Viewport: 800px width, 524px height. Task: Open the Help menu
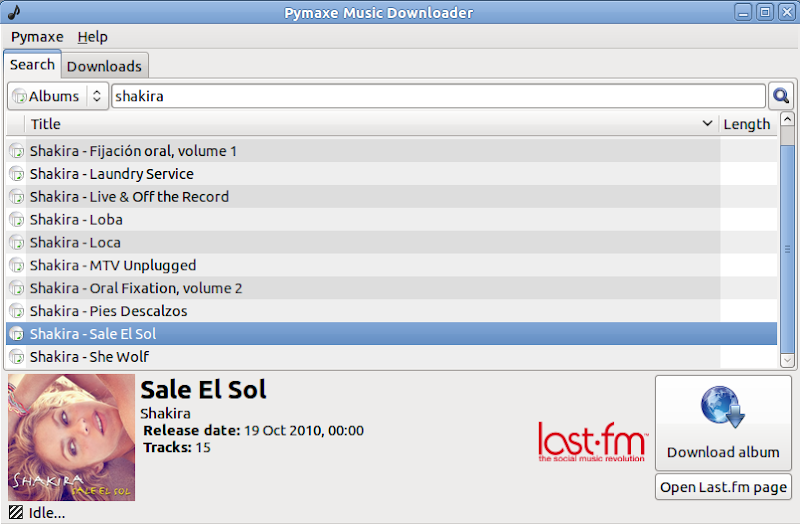pyautogui.click(x=92, y=37)
